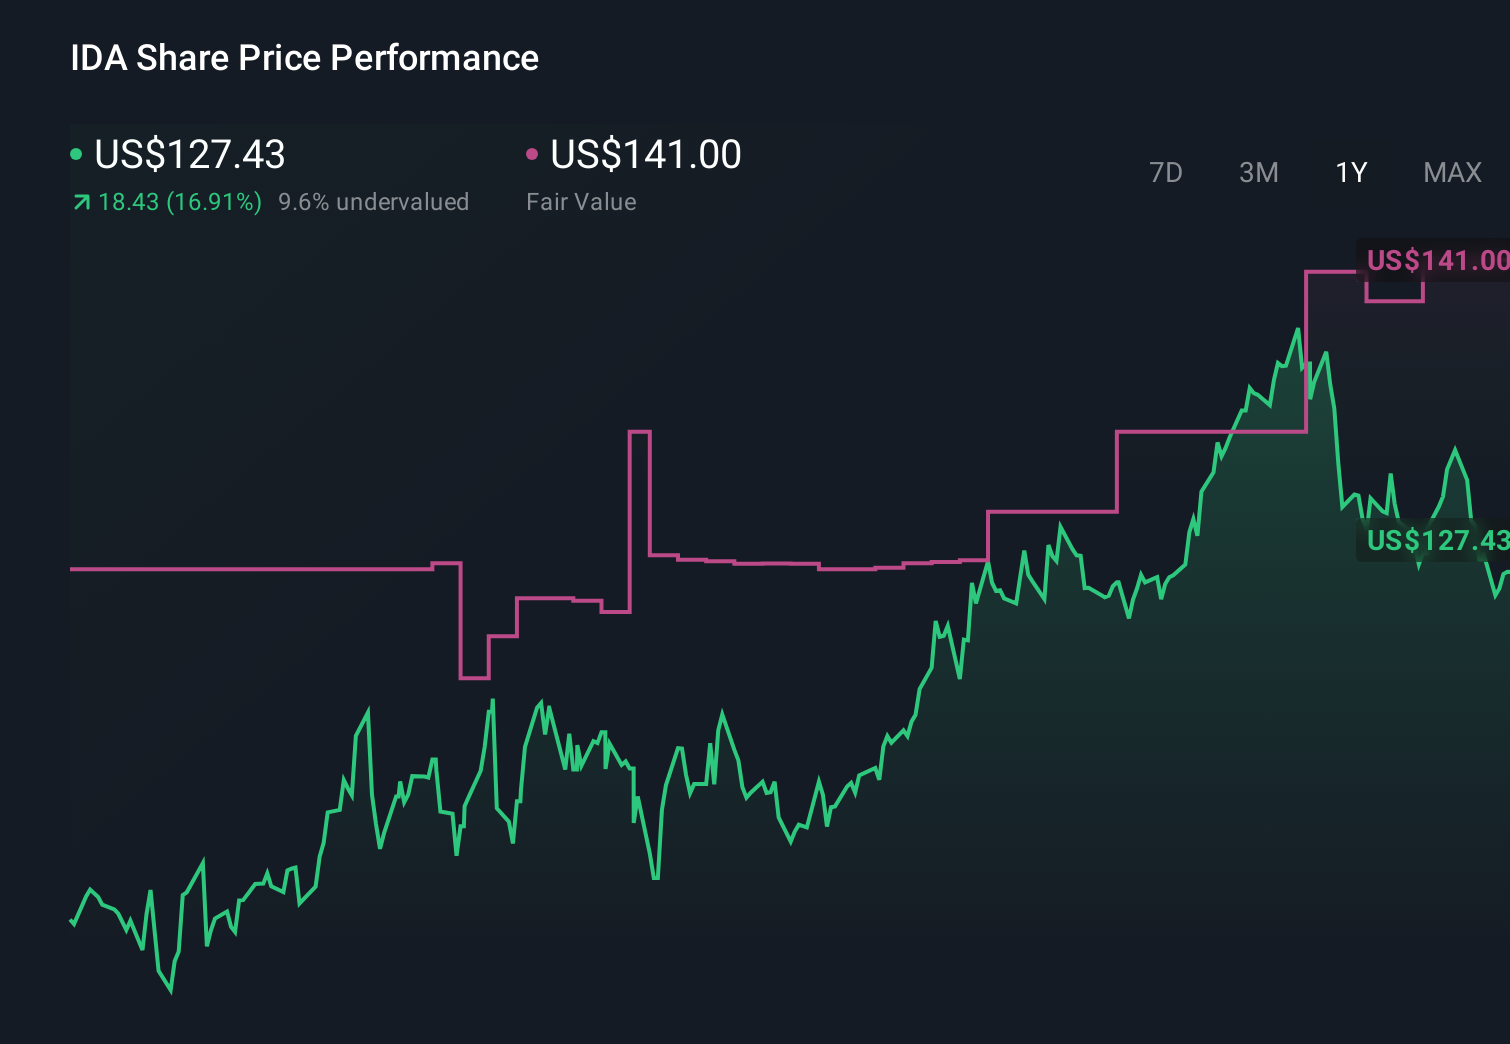The image size is (1510, 1044).
Task: Toggle the 1Y highlighted range
Action: [1350, 172]
